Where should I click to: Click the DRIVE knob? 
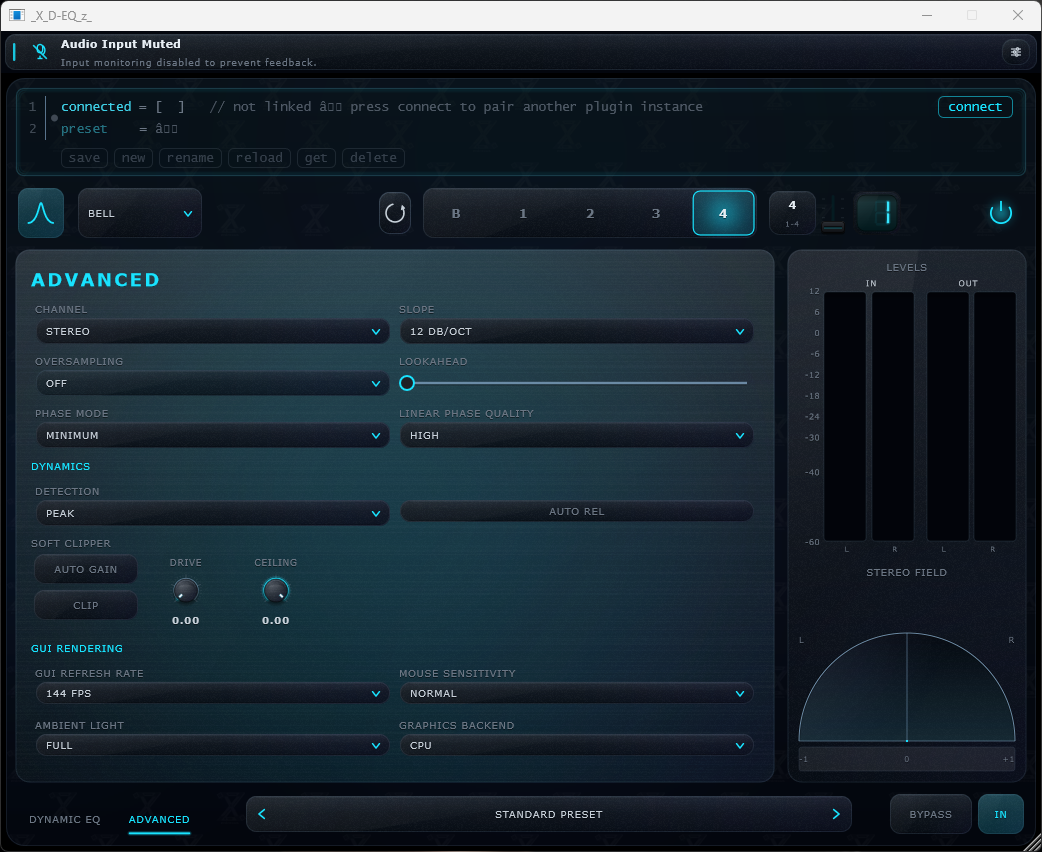click(185, 590)
